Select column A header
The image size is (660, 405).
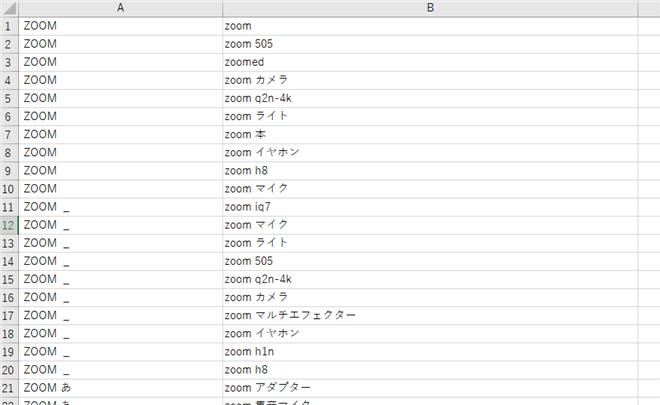120,8
